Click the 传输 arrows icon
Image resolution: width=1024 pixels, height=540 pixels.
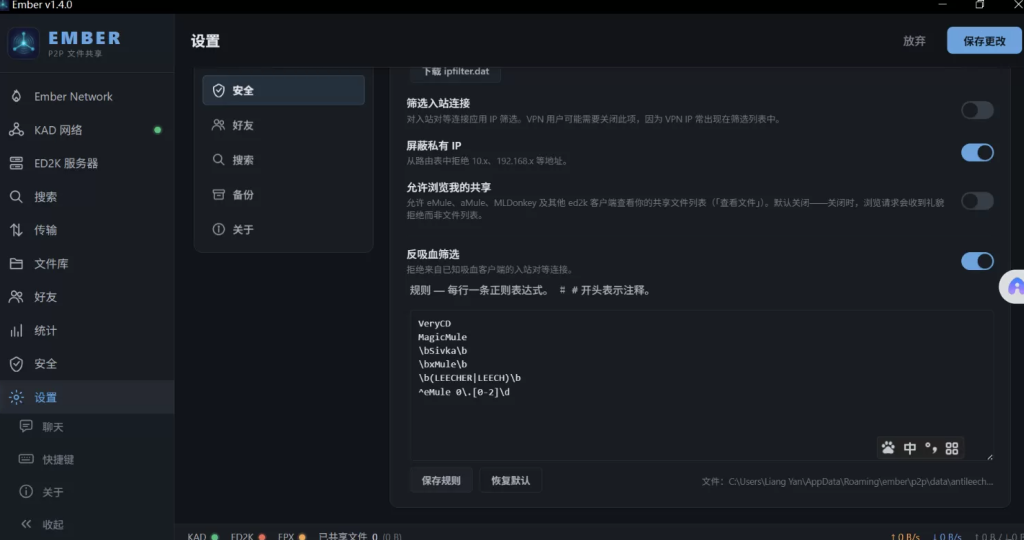[x=16, y=230]
